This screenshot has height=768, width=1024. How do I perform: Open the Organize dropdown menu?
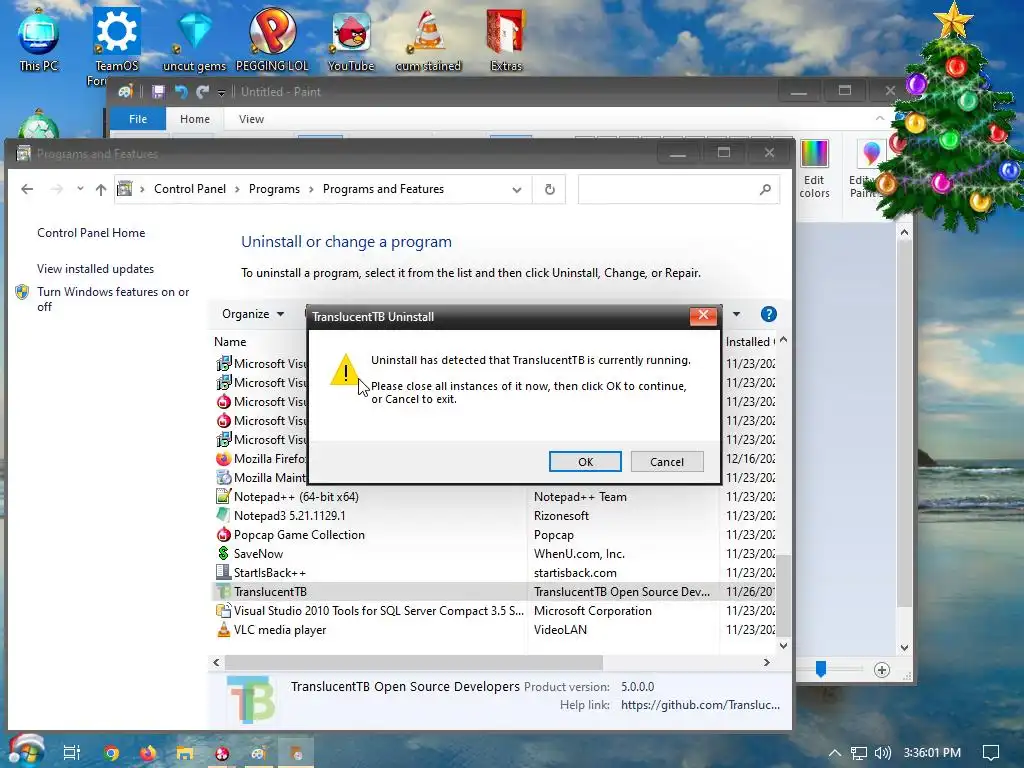point(253,314)
